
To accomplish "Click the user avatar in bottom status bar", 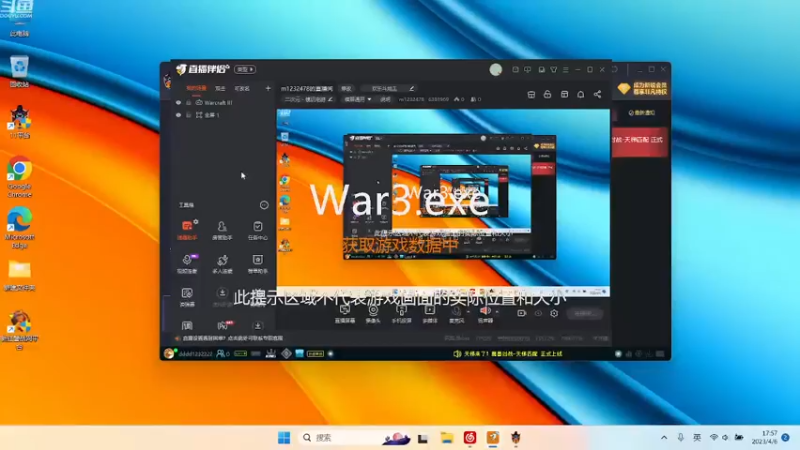I will click(x=169, y=353).
